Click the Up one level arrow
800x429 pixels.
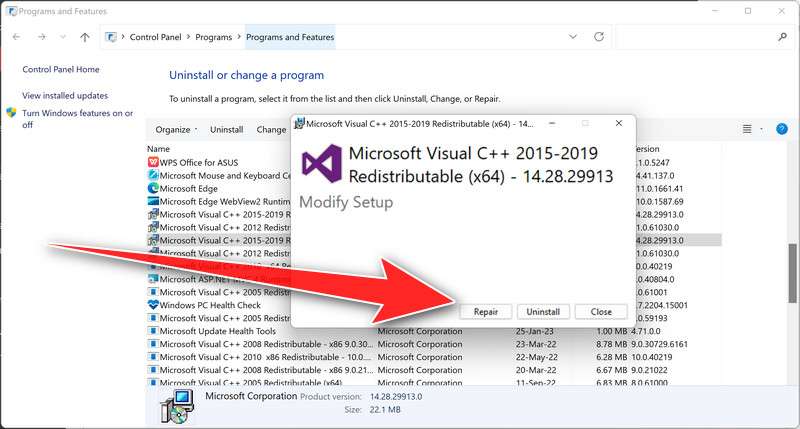pos(85,37)
